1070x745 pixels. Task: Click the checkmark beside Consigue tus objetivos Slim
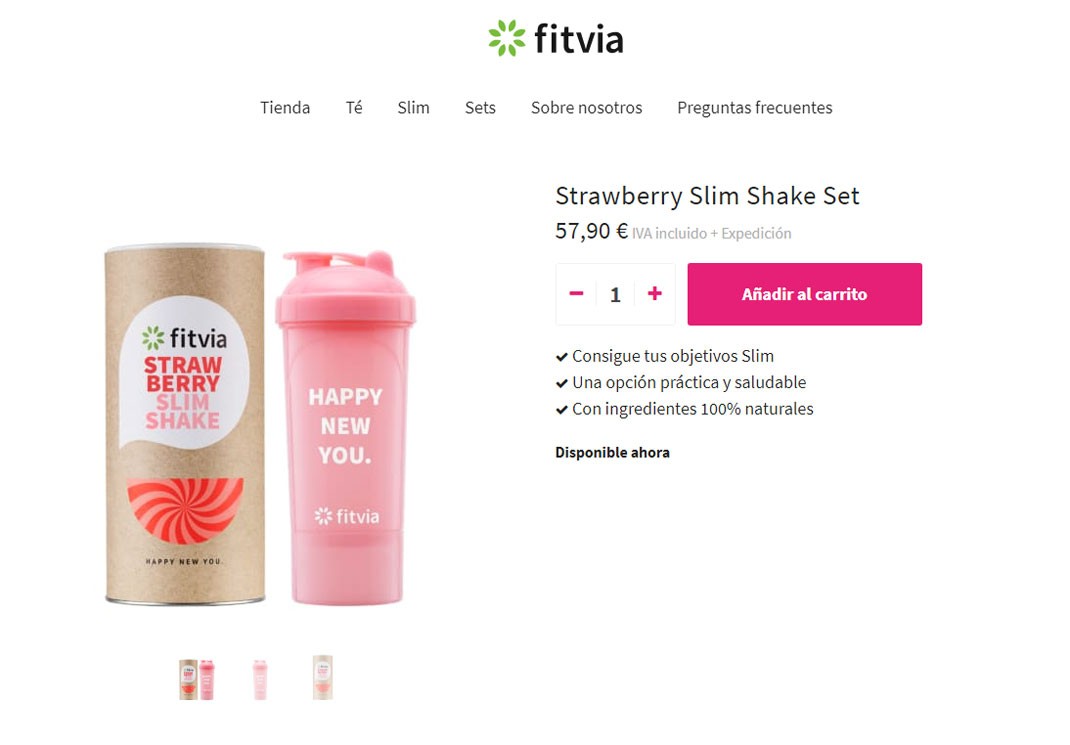(562, 357)
